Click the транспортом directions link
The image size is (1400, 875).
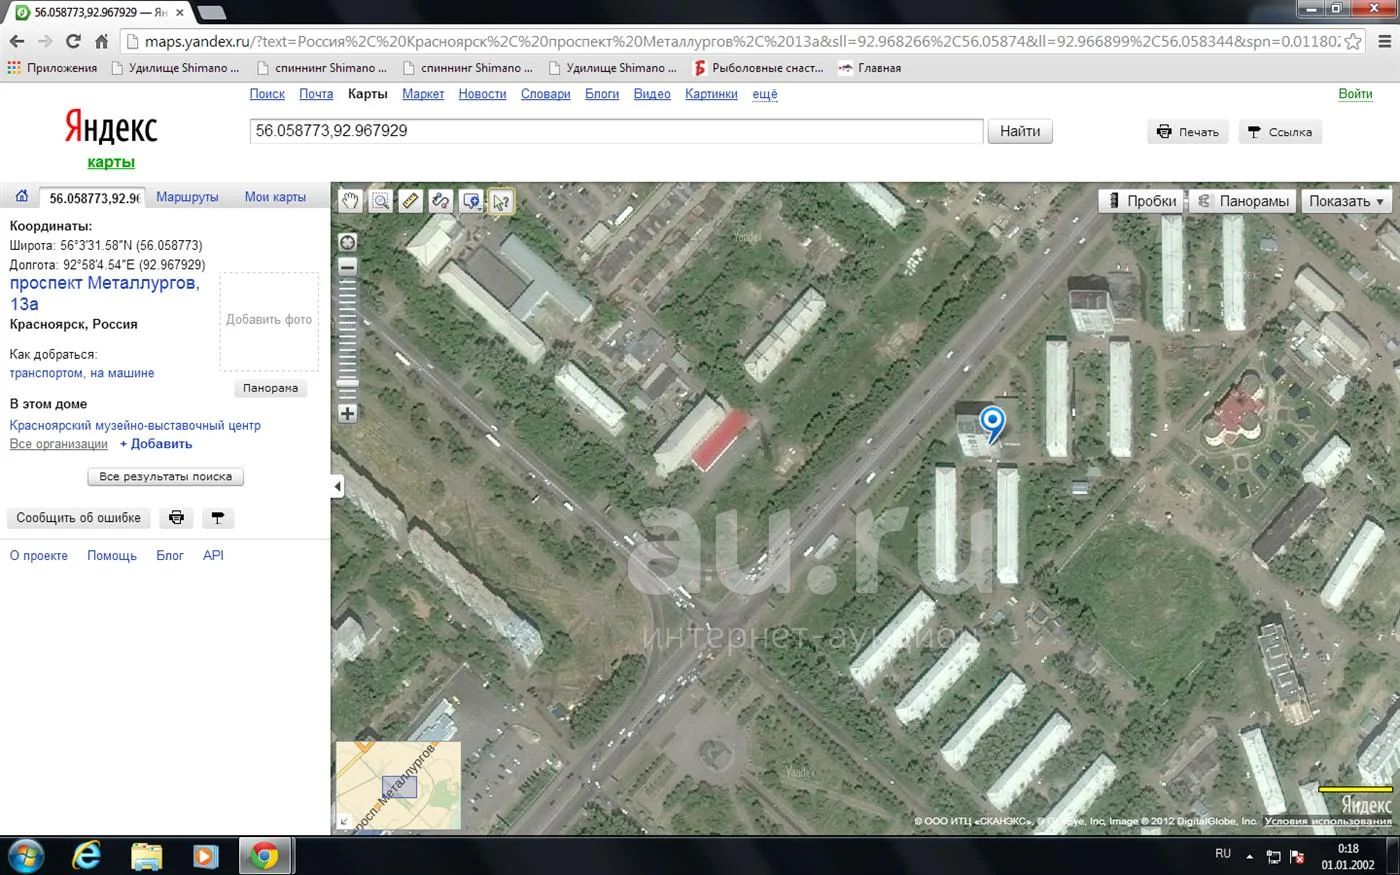(x=46, y=373)
